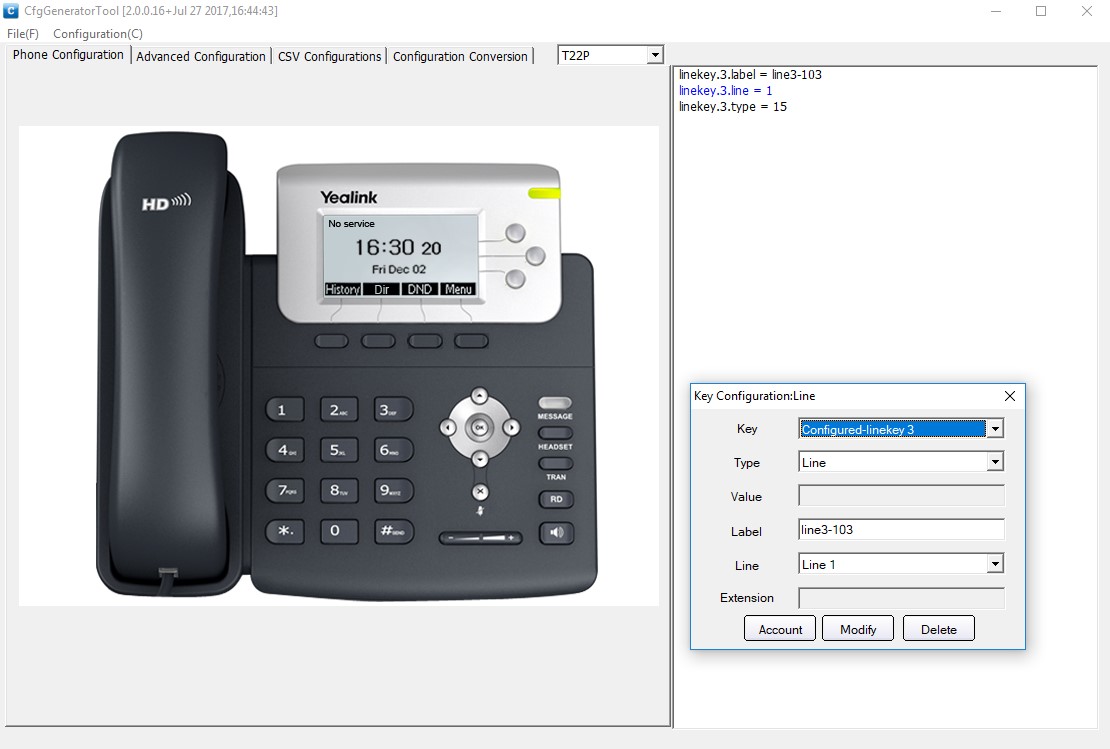Select the linekey.3.line = 1 line
This screenshot has width=1110, height=749.
(x=725, y=91)
